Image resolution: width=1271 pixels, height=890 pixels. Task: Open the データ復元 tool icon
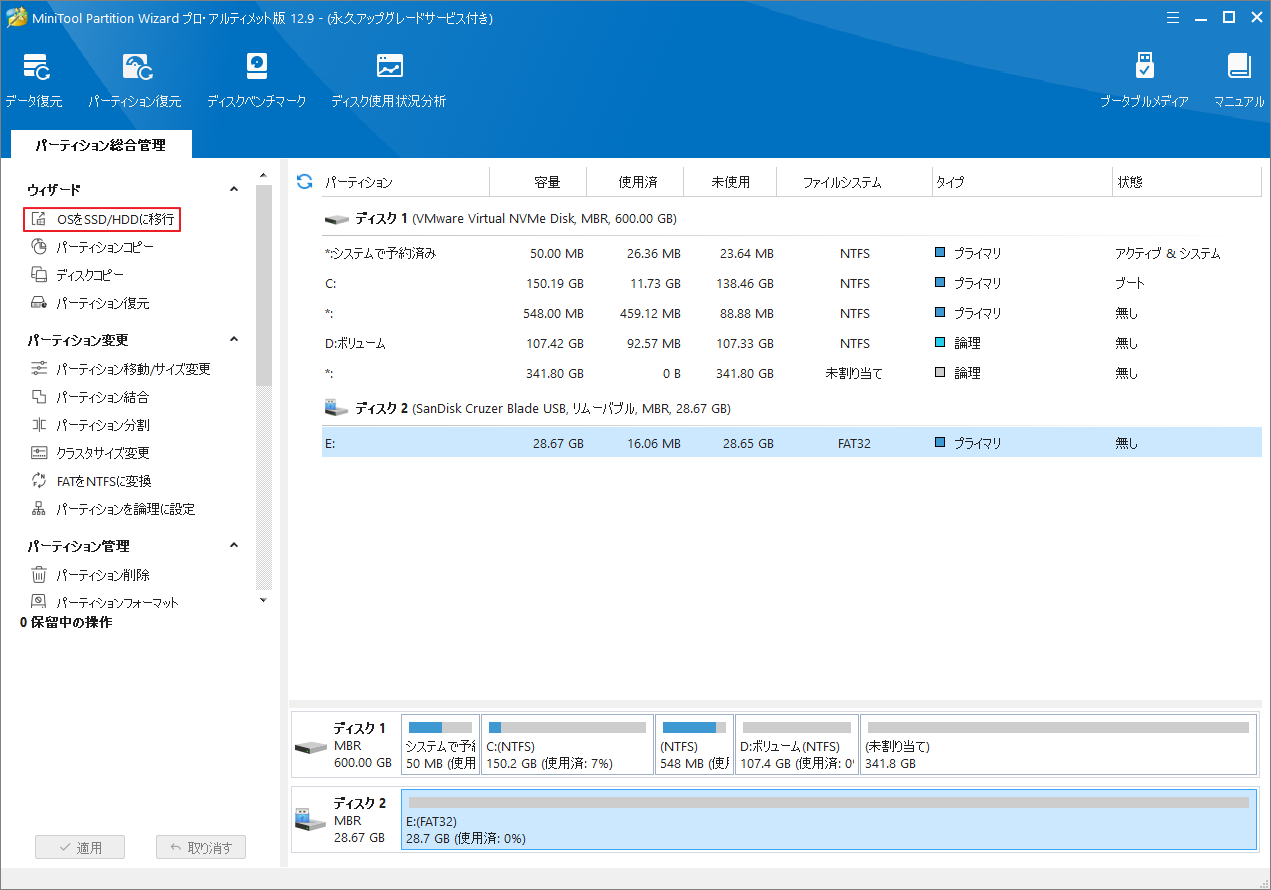(x=34, y=68)
